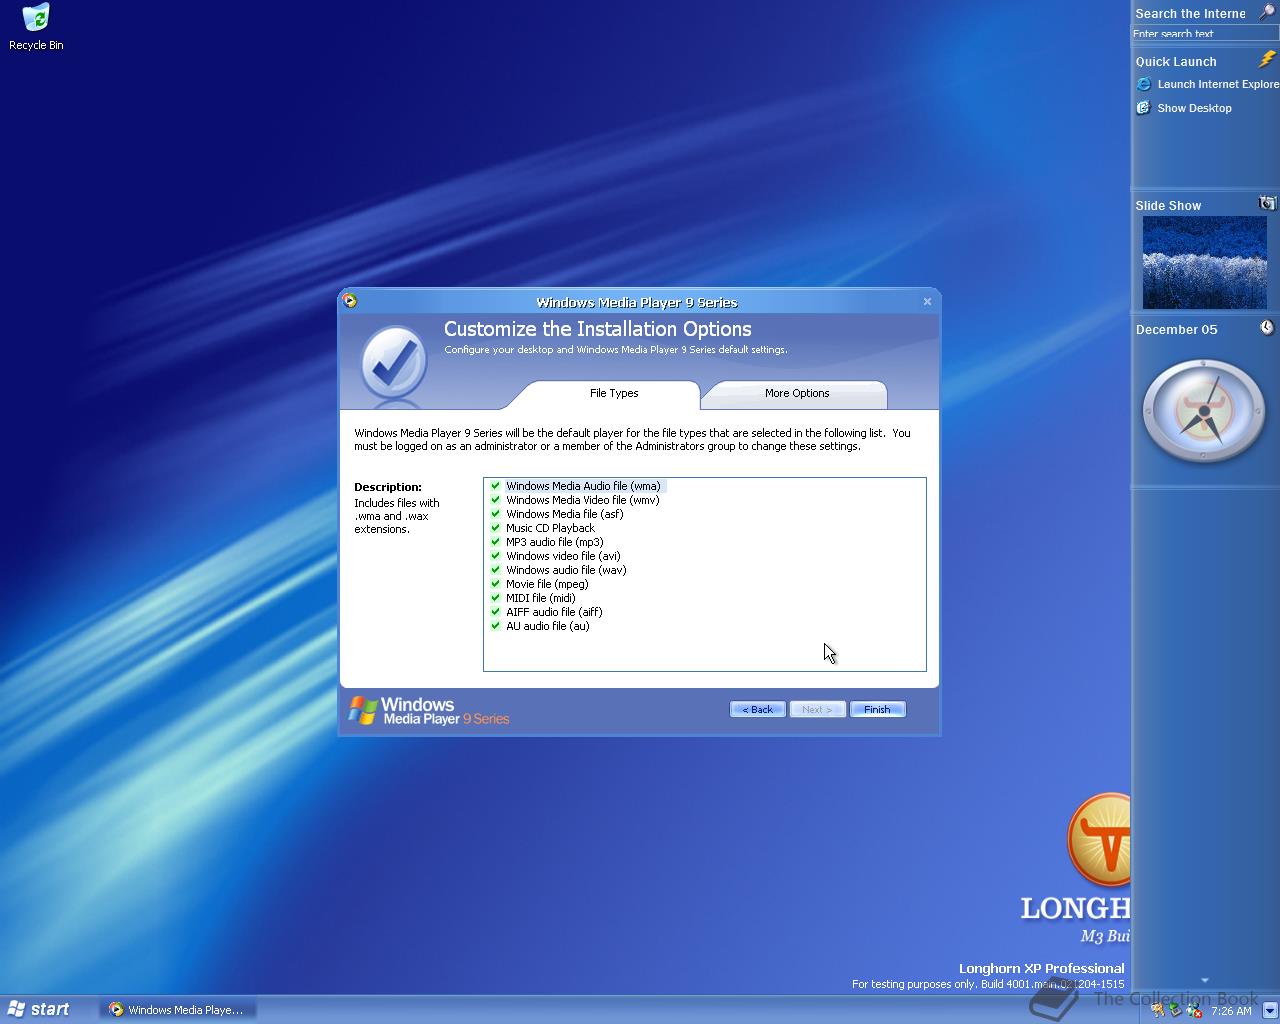Click the Slide Show camera icon
The width and height of the screenshot is (1280, 1024).
click(x=1267, y=203)
